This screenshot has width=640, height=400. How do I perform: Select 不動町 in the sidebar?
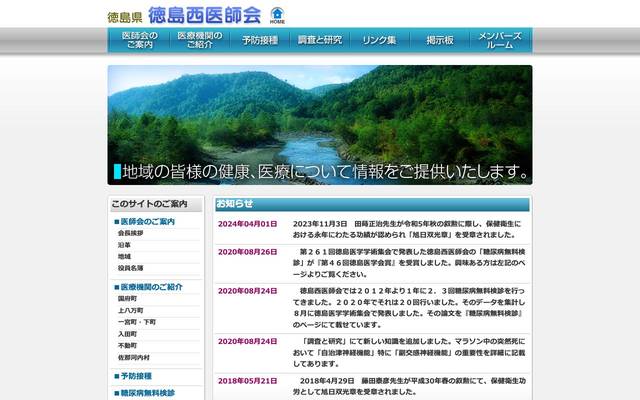[127, 346]
